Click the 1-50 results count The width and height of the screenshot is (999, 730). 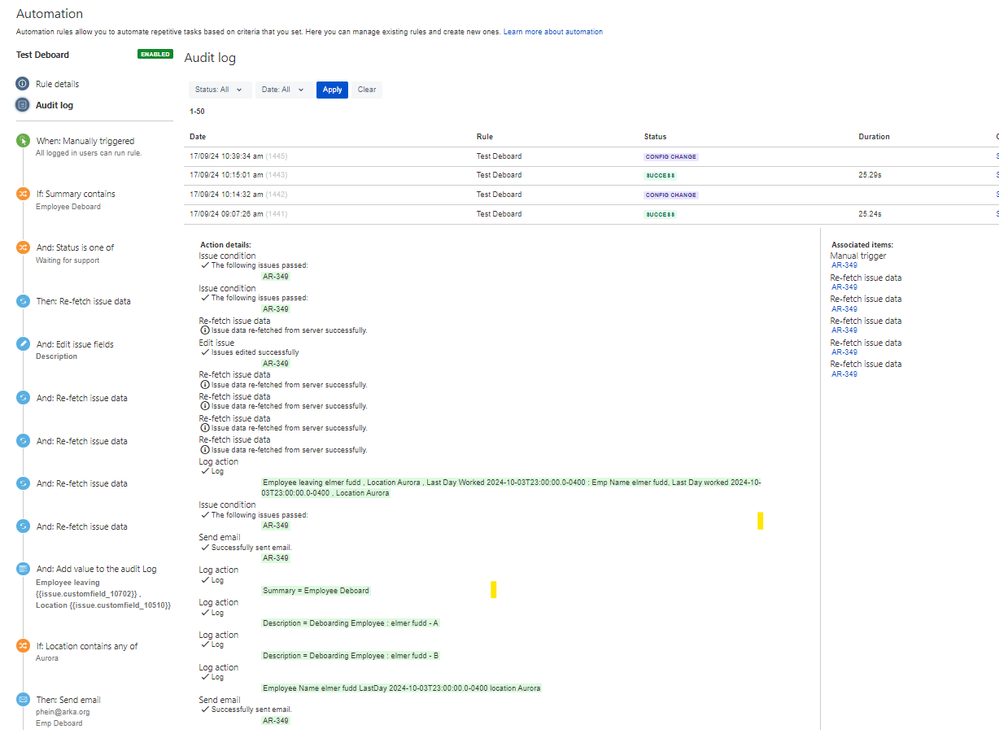click(197, 111)
